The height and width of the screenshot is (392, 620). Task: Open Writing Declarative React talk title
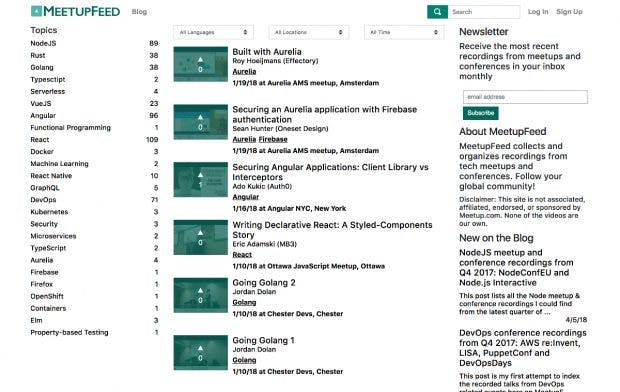point(333,230)
